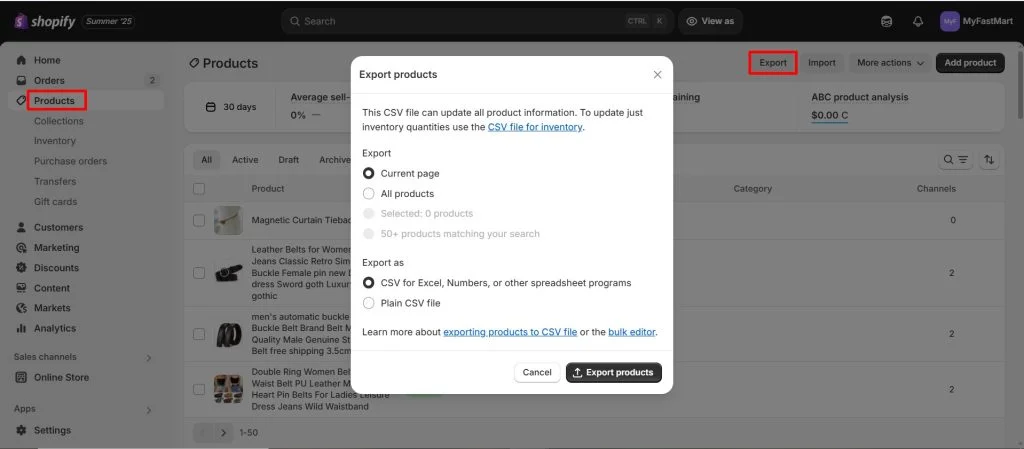The width and height of the screenshot is (1024, 449).
Task: Open the MyFastMart account avatar
Action: (950, 22)
